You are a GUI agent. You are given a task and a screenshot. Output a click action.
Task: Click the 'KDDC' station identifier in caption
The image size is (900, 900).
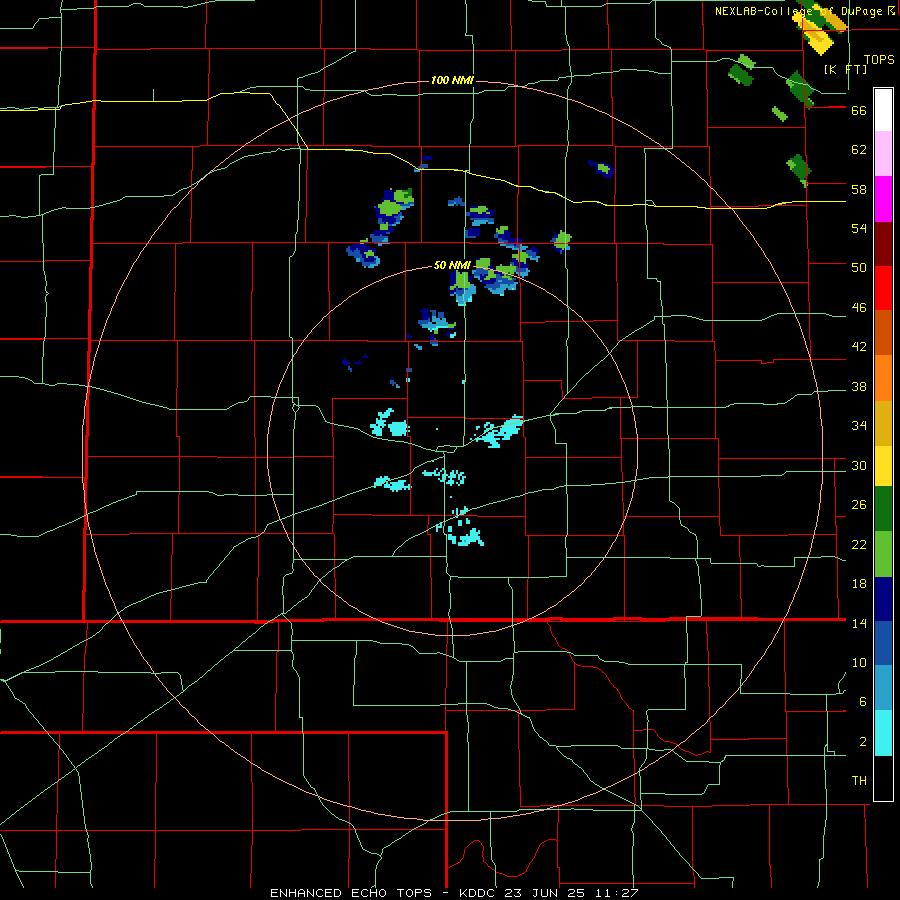(x=479, y=893)
